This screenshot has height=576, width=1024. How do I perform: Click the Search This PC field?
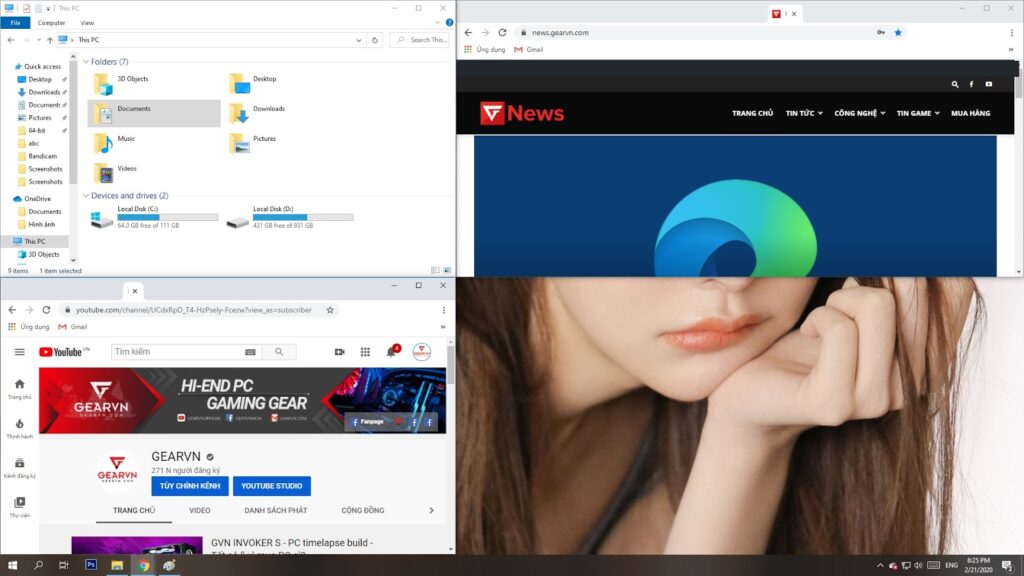(x=421, y=40)
